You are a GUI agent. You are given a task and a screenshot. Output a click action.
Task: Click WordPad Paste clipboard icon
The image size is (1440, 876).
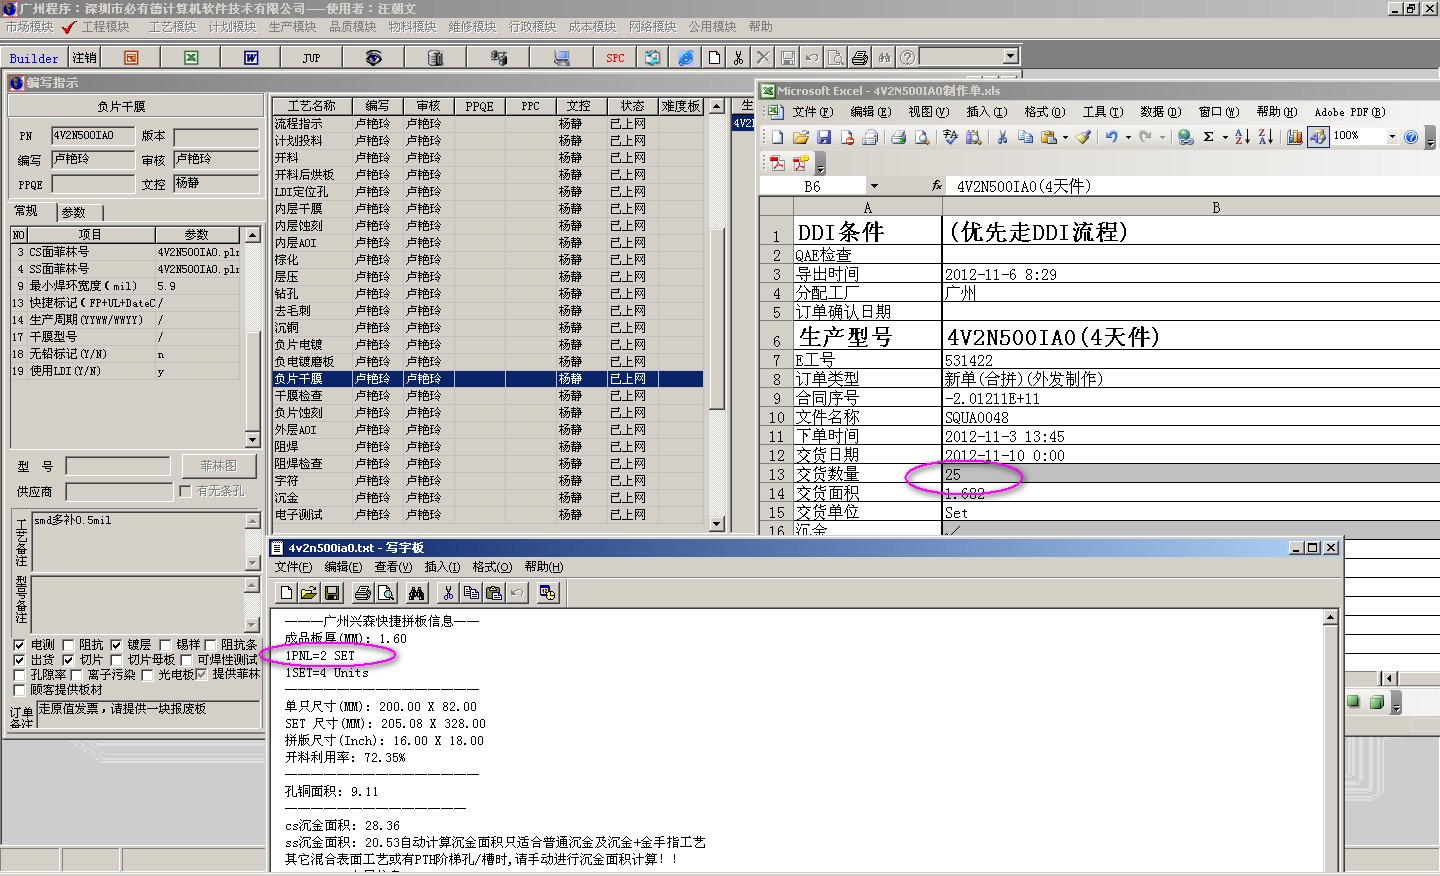click(x=493, y=593)
